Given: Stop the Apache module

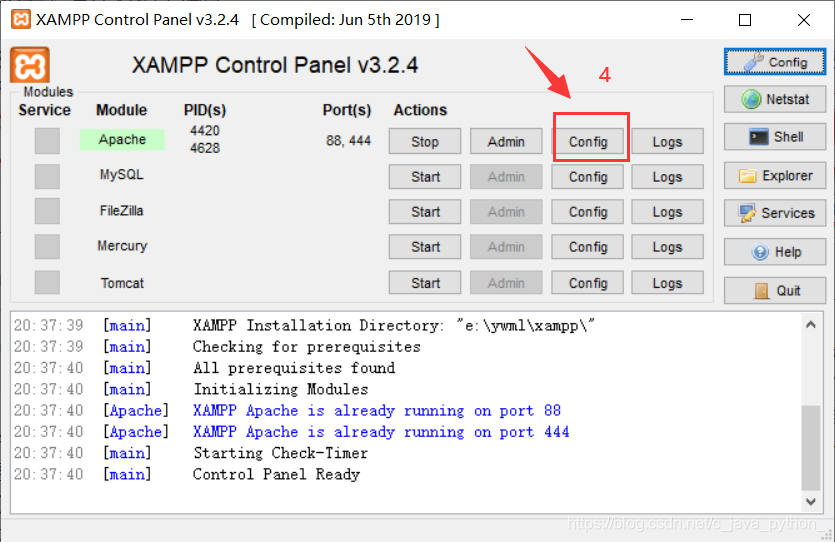Looking at the screenshot, I should [x=425, y=141].
